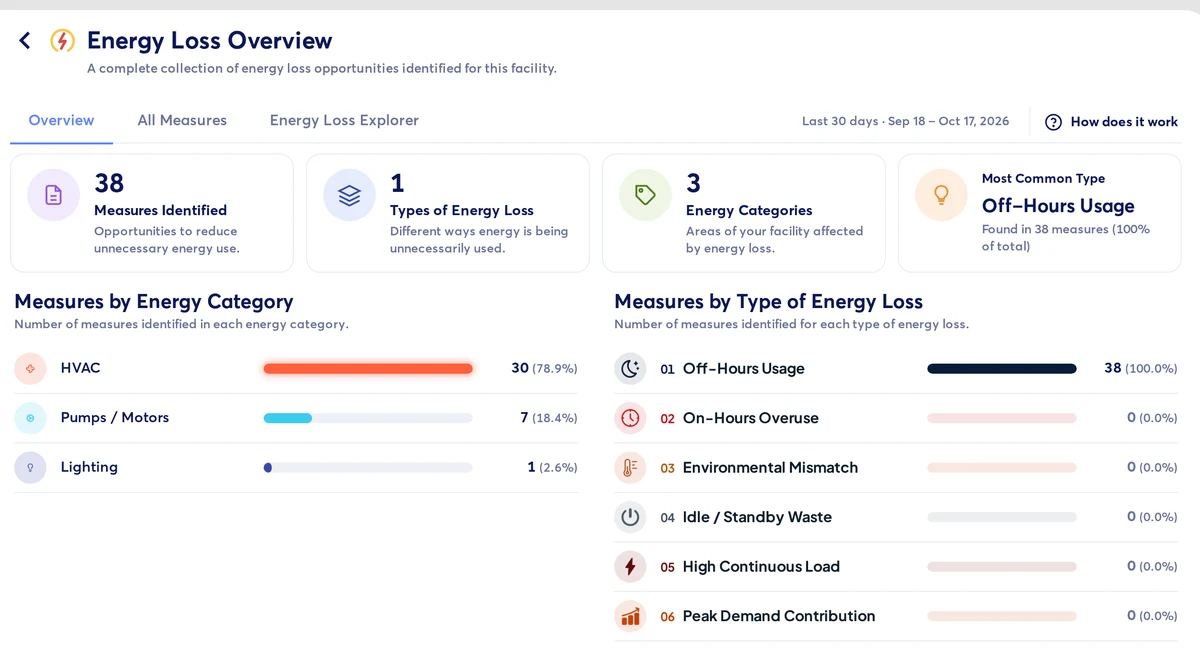Open the All Measures tab
Screen dimensions: 1200x653
click(x=182, y=120)
